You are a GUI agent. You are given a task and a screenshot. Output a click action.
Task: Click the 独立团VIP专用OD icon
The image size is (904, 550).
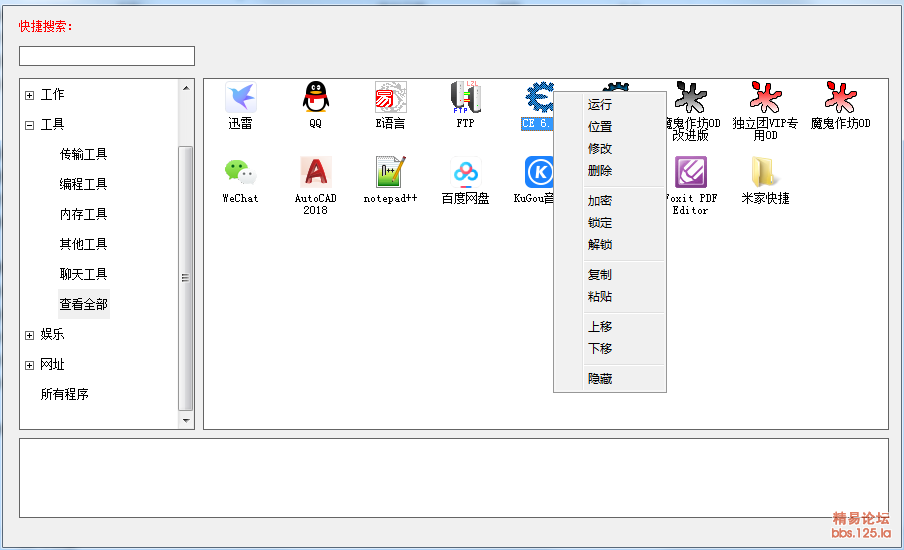765,97
